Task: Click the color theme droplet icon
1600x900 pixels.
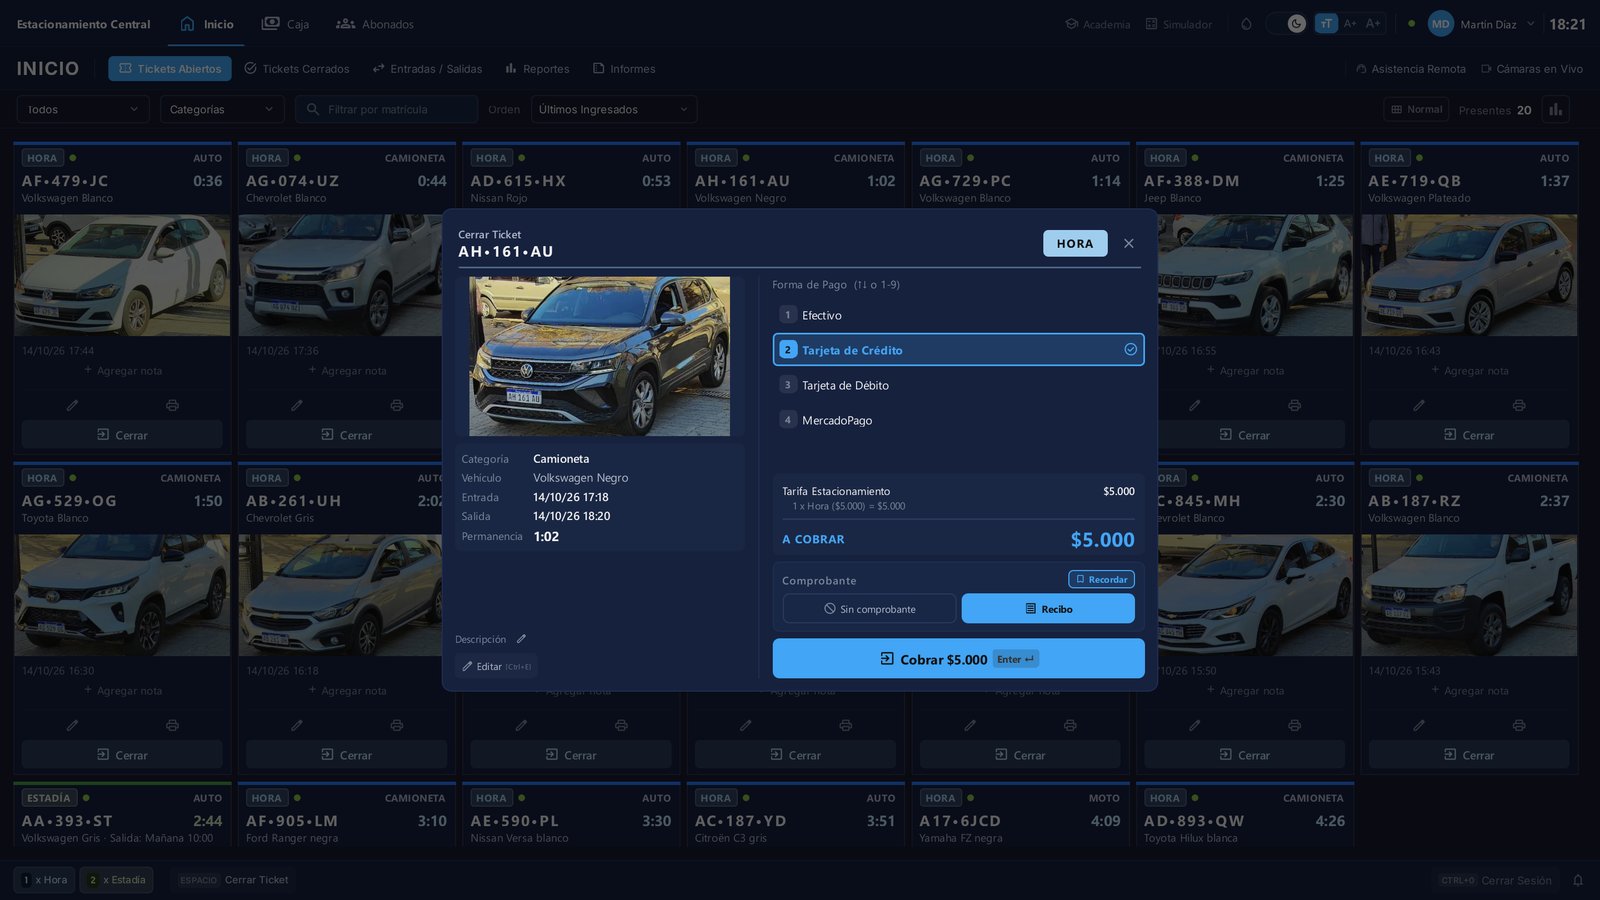Action: tap(1246, 24)
